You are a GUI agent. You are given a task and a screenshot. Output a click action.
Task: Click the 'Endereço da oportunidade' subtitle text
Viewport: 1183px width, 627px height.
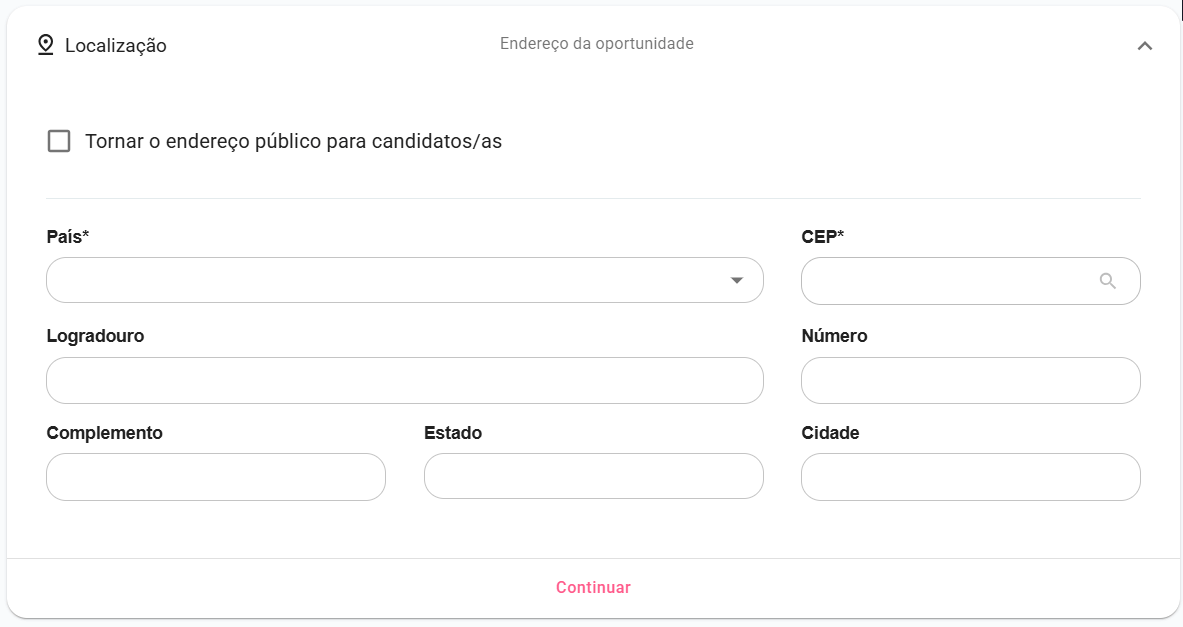tap(596, 43)
